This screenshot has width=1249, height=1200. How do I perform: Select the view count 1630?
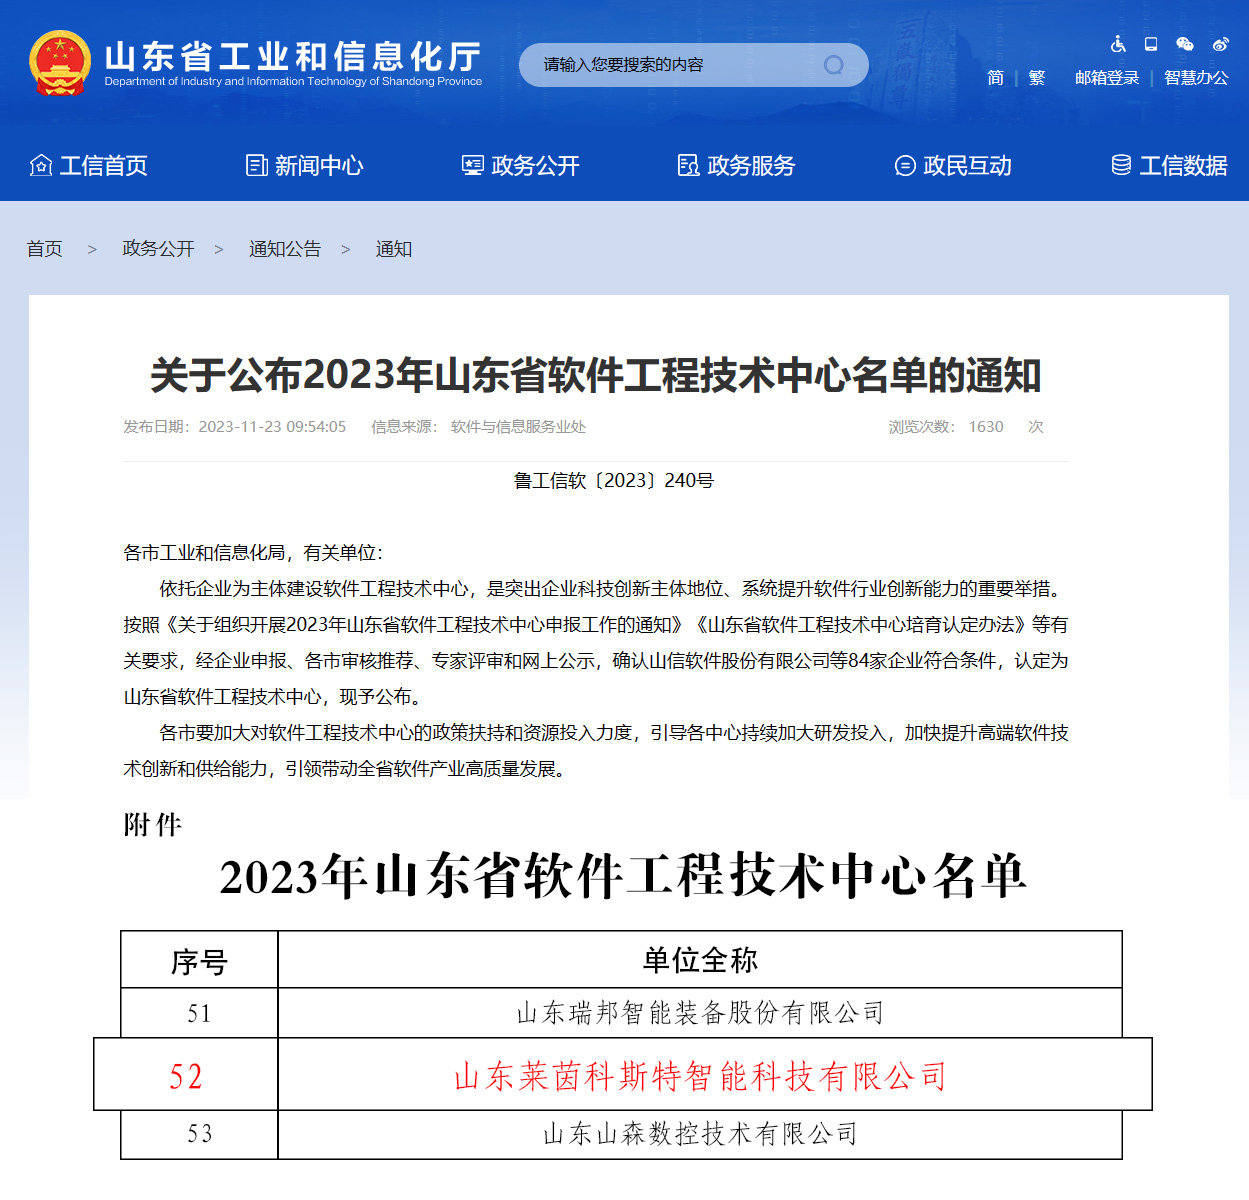pyautogui.click(x=986, y=427)
